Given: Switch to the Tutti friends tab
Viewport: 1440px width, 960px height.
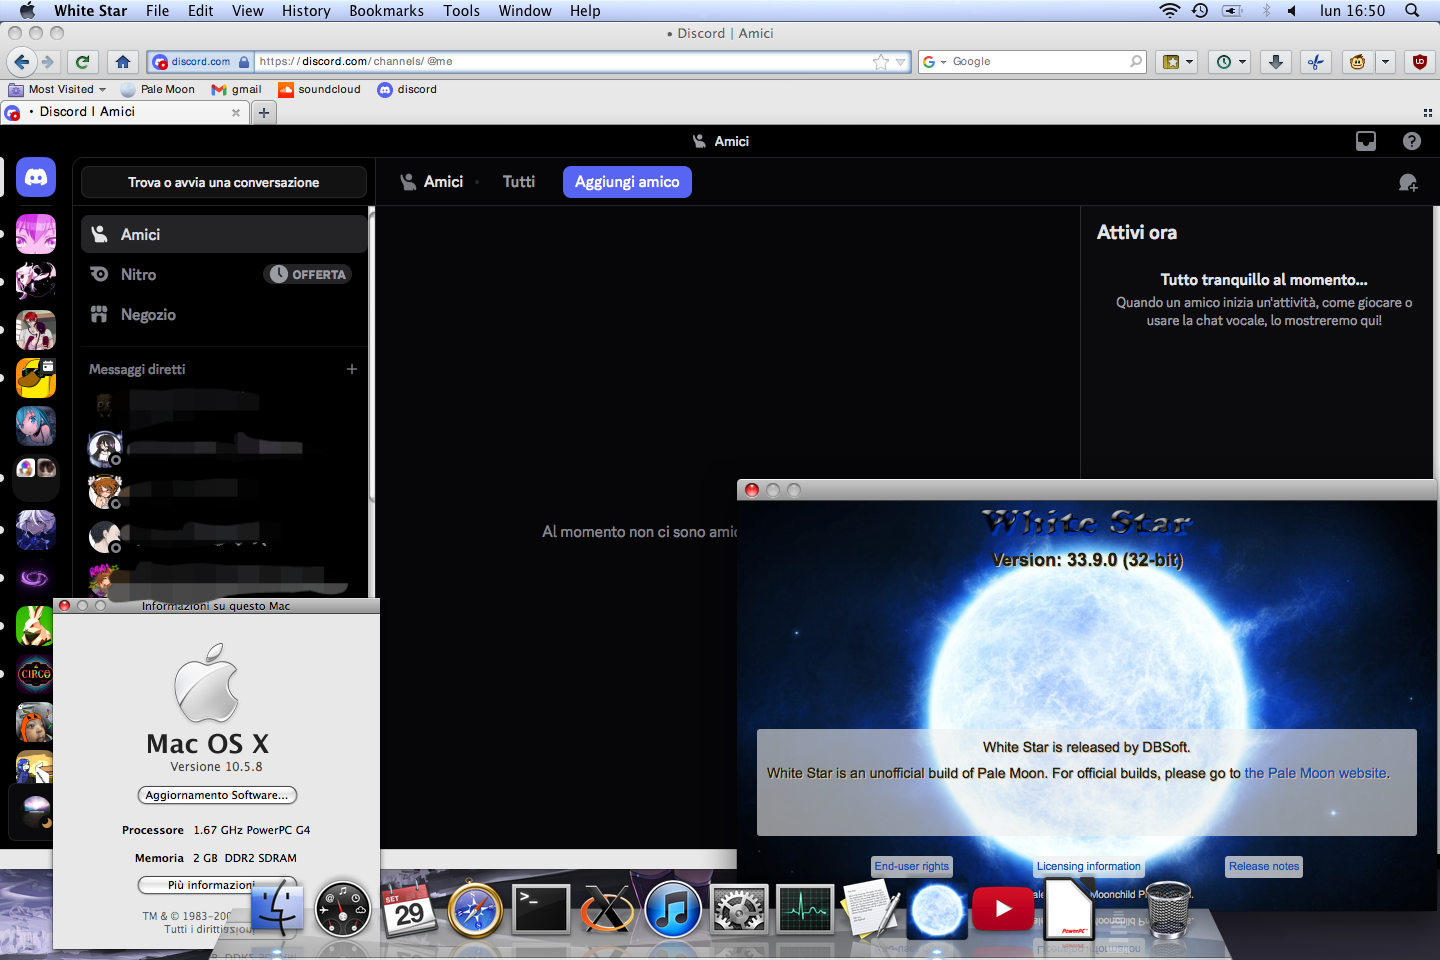Looking at the screenshot, I should (x=519, y=182).
